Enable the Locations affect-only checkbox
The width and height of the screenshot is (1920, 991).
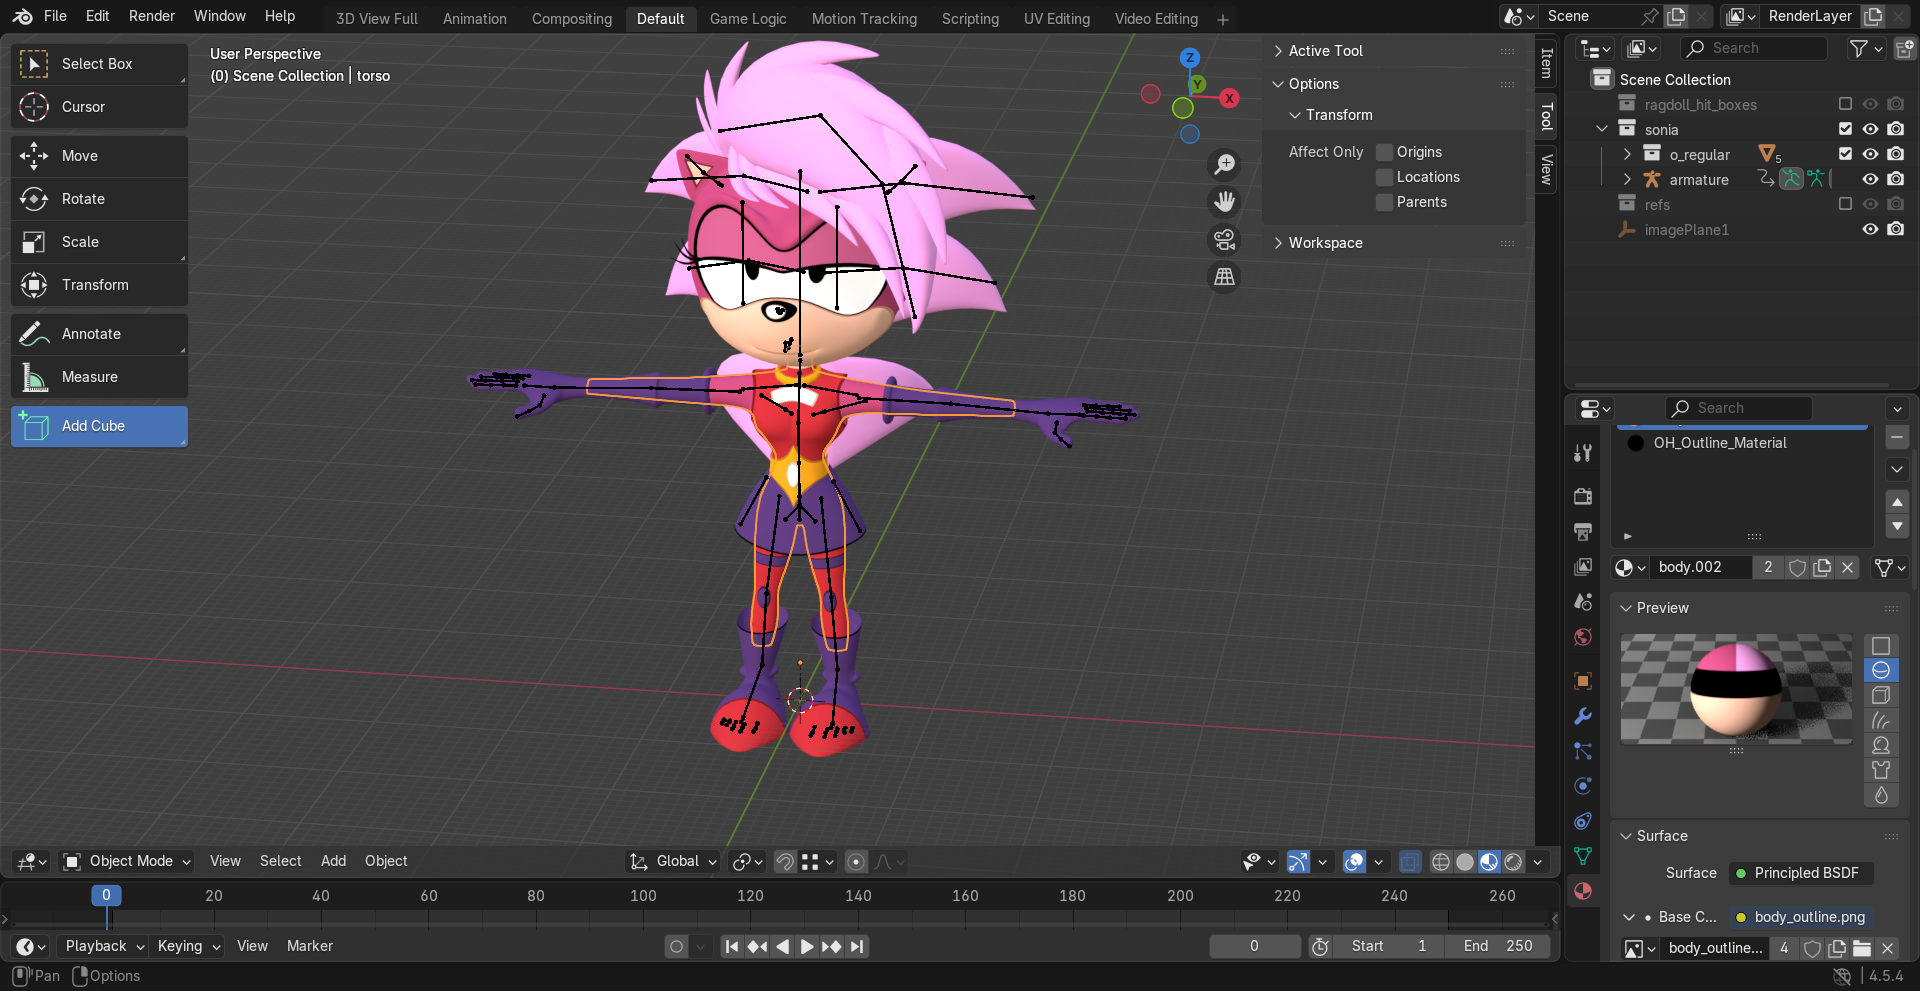click(1385, 177)
